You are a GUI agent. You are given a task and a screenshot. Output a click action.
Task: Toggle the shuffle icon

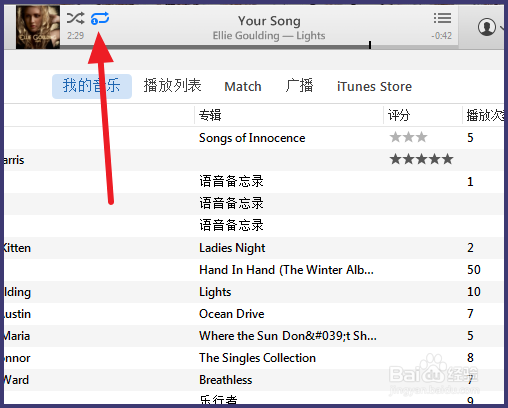point(75,18)
